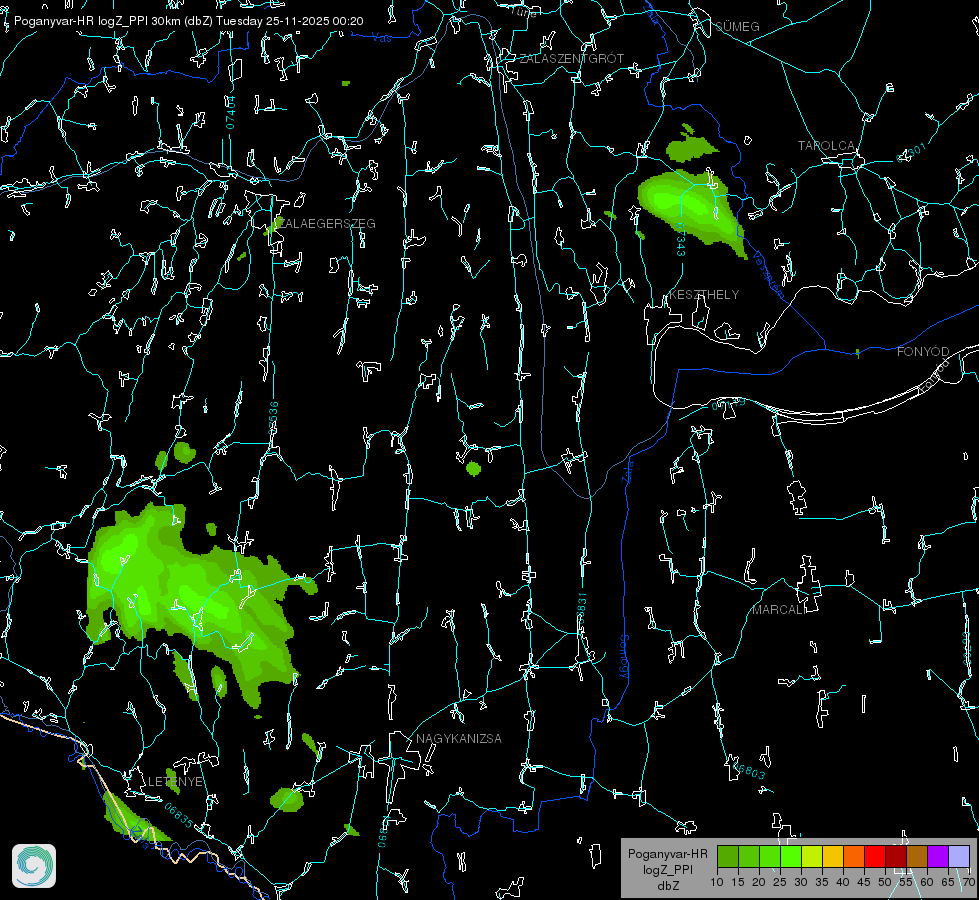Choose the 40-45 dBZ orange legend swatch

(854, 856)
